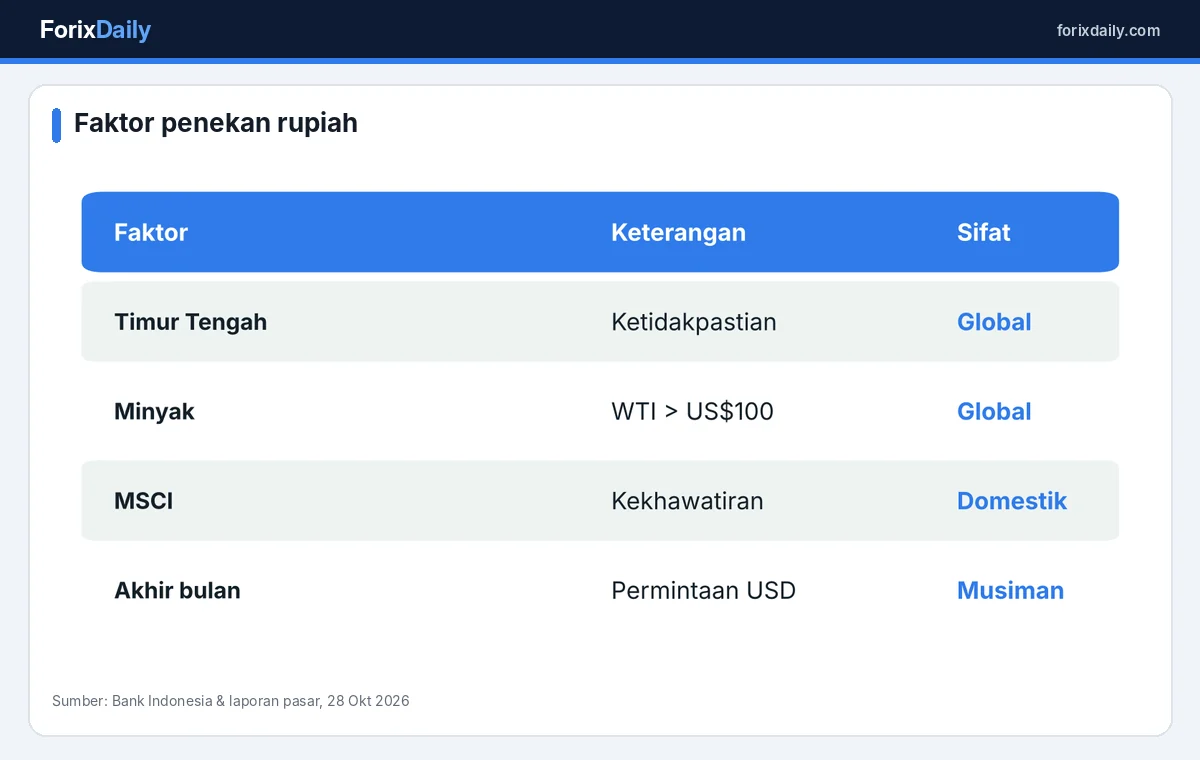Select the 'Akhir bulan' cell

177,590
